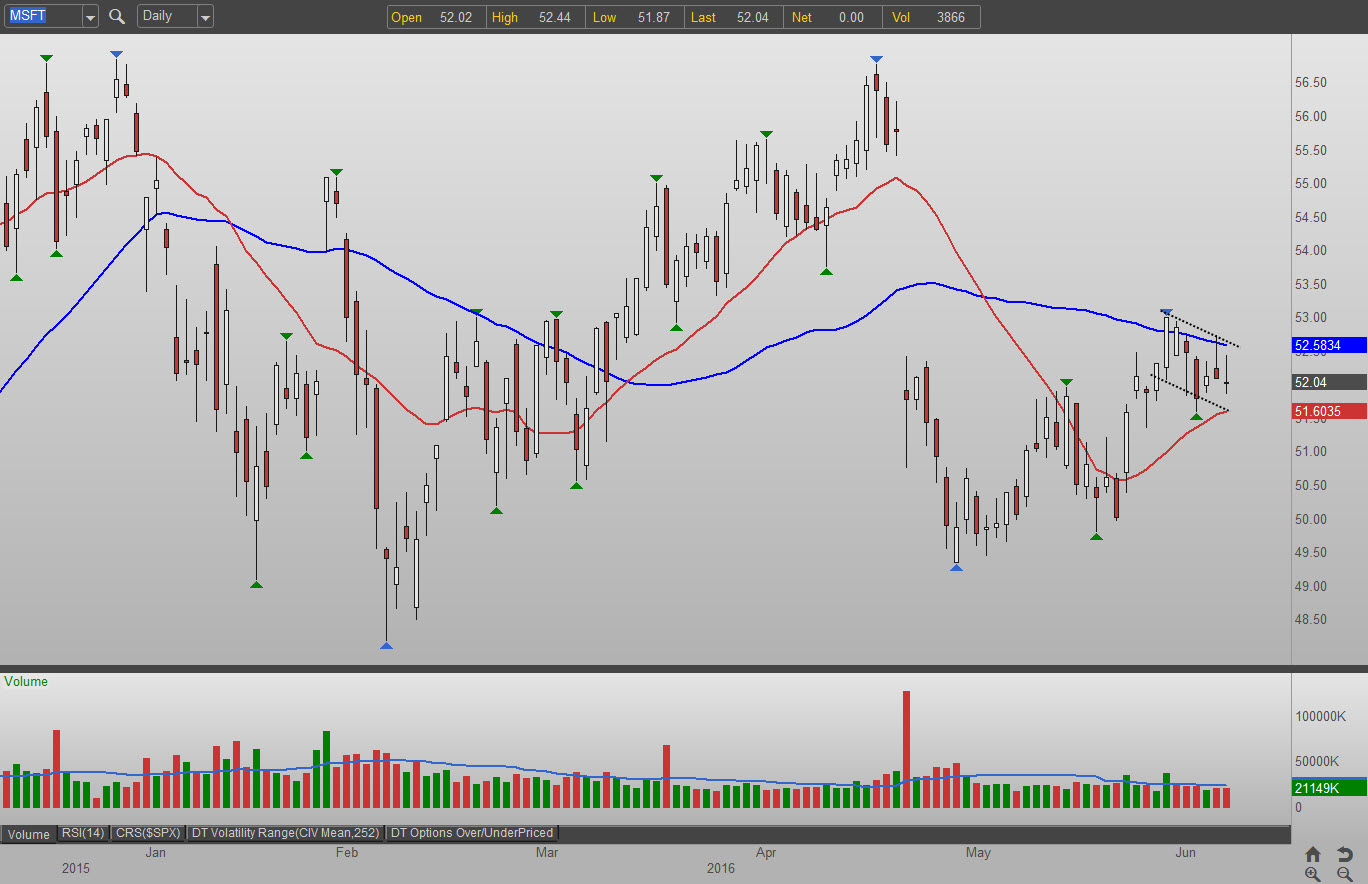Click the blue marker above the April high
Screen dimensions: 1368x884
876,59
